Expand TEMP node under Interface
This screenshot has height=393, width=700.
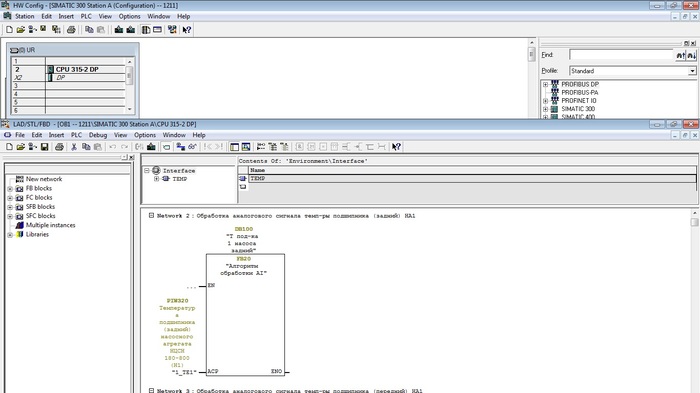point(156,179)
